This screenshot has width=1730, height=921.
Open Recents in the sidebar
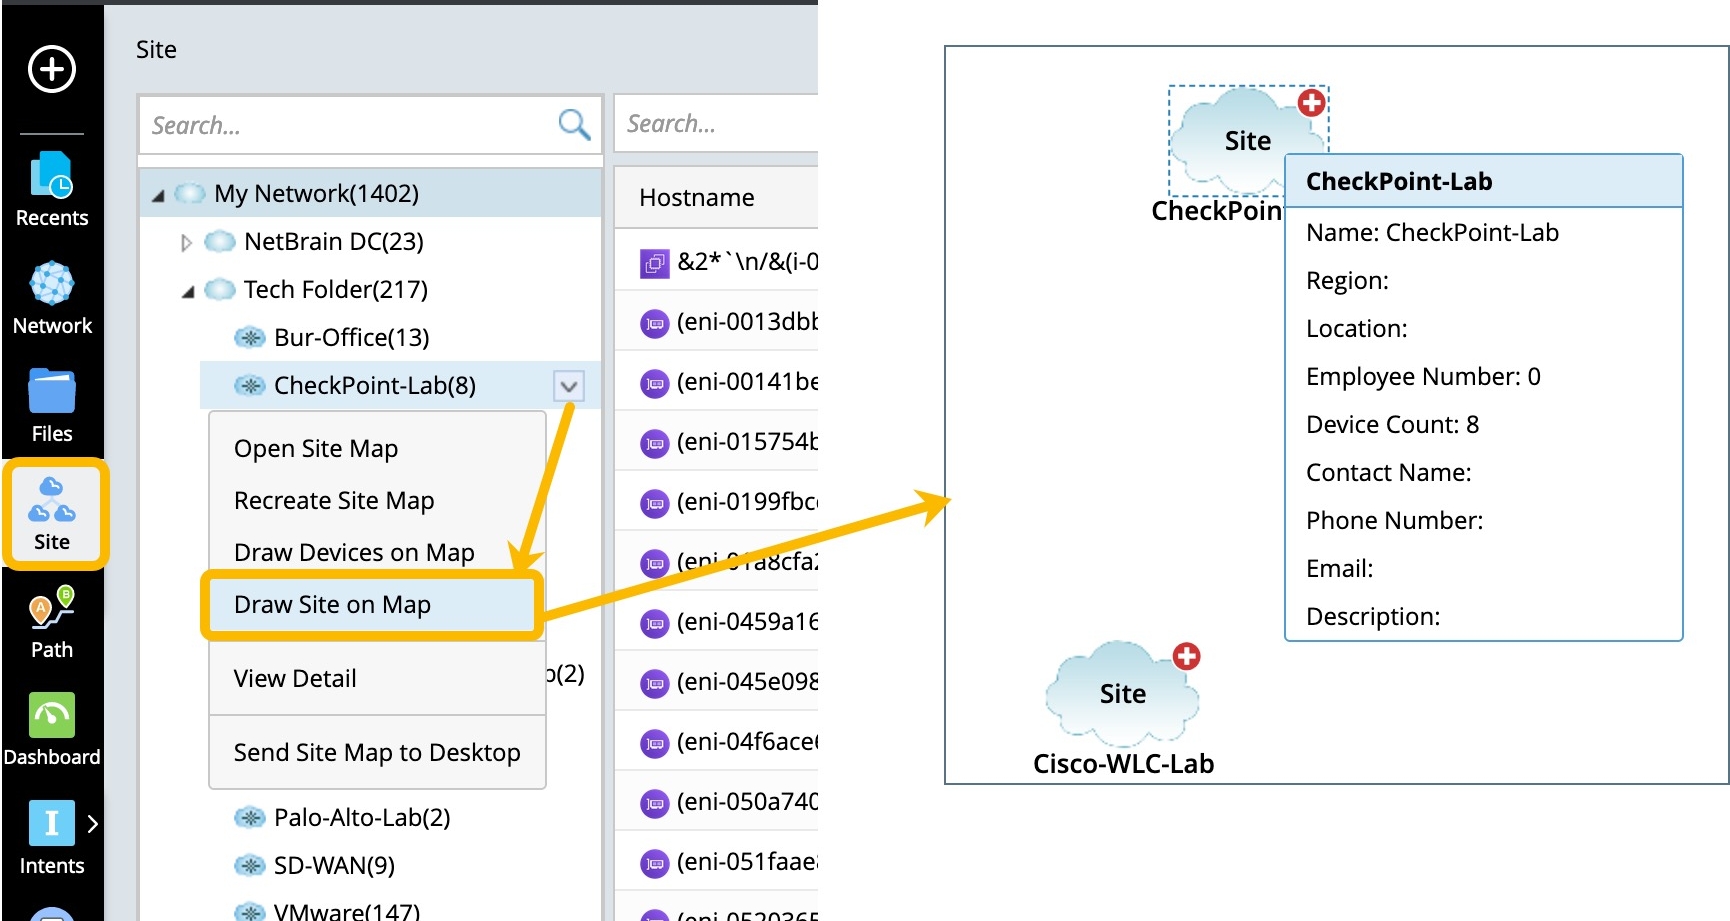coord(52,189)
